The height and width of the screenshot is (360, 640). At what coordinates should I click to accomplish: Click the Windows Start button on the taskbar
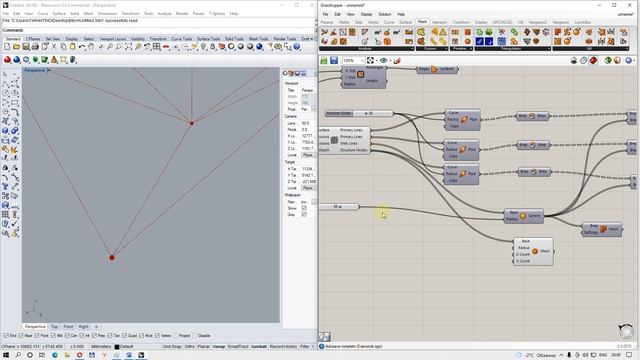pos(6,355)
